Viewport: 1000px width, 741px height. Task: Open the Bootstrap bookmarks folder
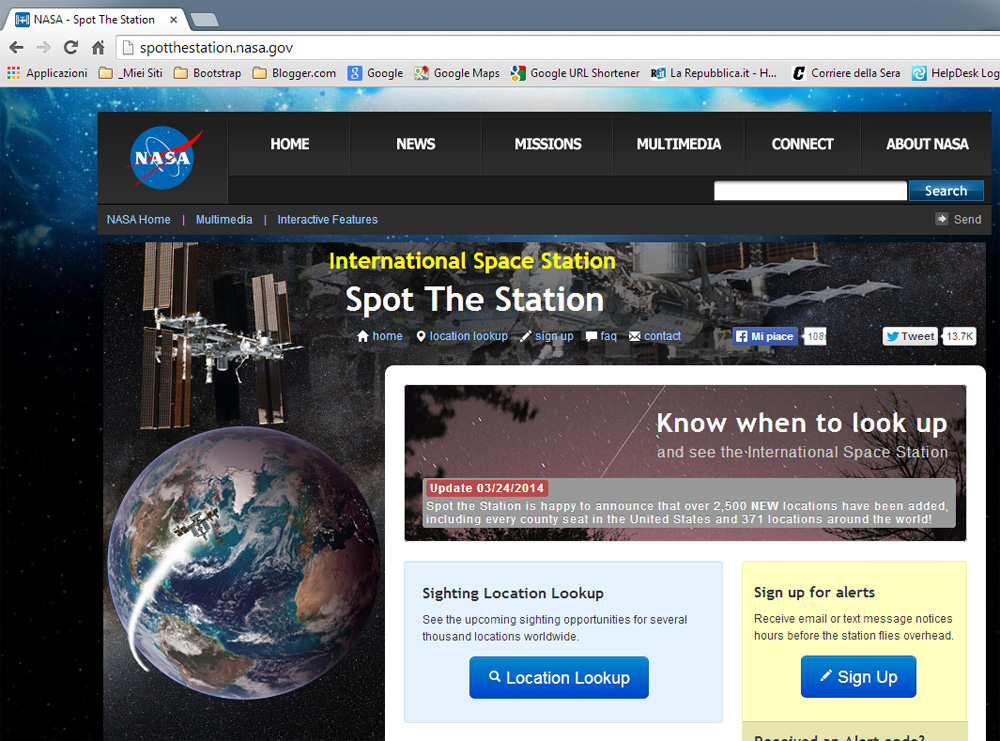208,73
